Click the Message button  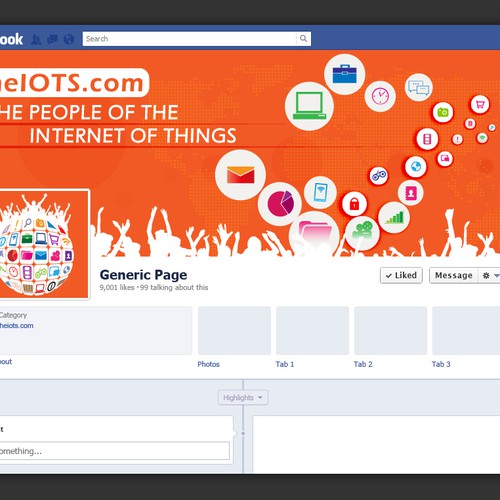pos(454,275)
